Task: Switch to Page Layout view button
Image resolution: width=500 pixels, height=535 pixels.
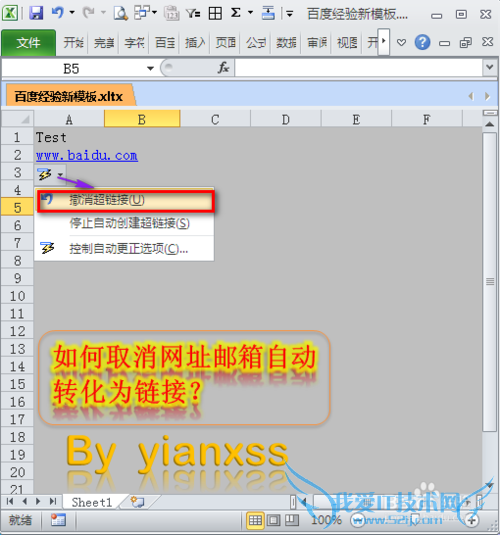Action: (273, 520)
